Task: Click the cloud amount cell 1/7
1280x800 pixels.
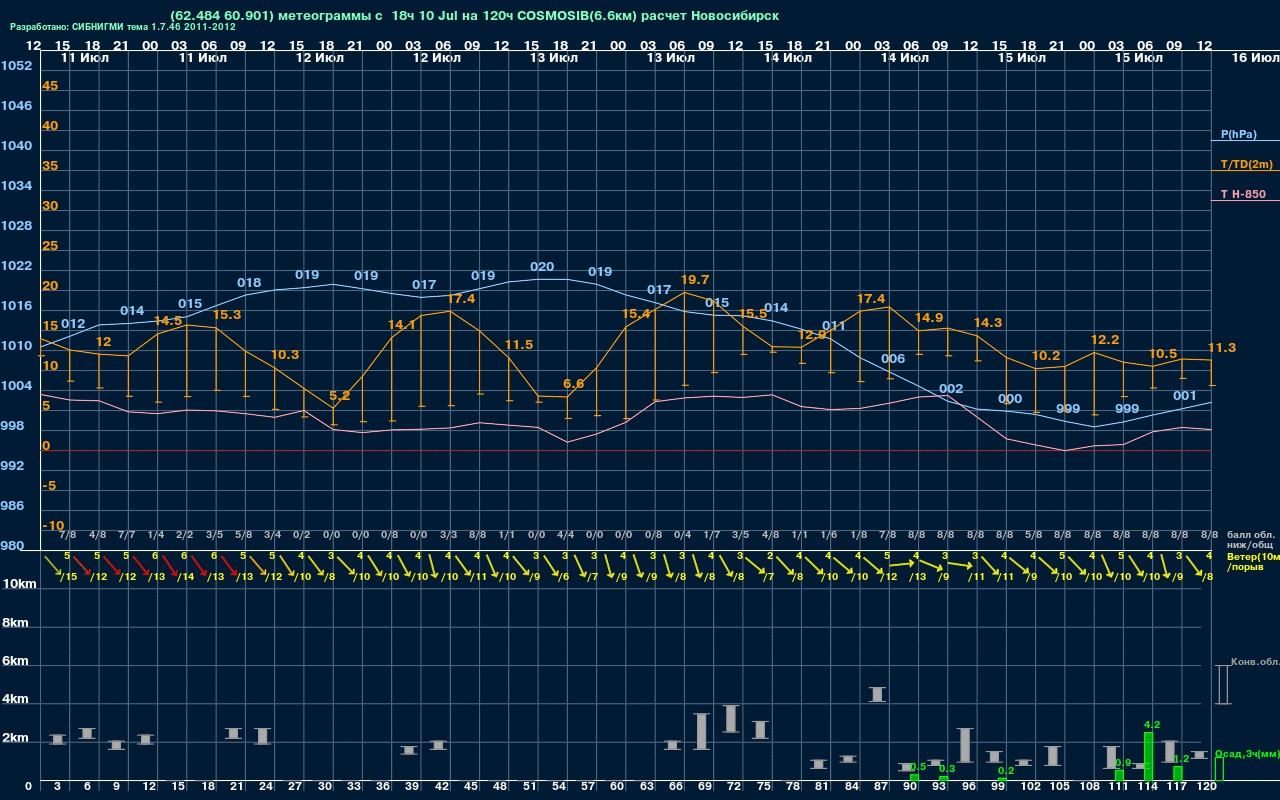Action: click(x=712, y=536)
